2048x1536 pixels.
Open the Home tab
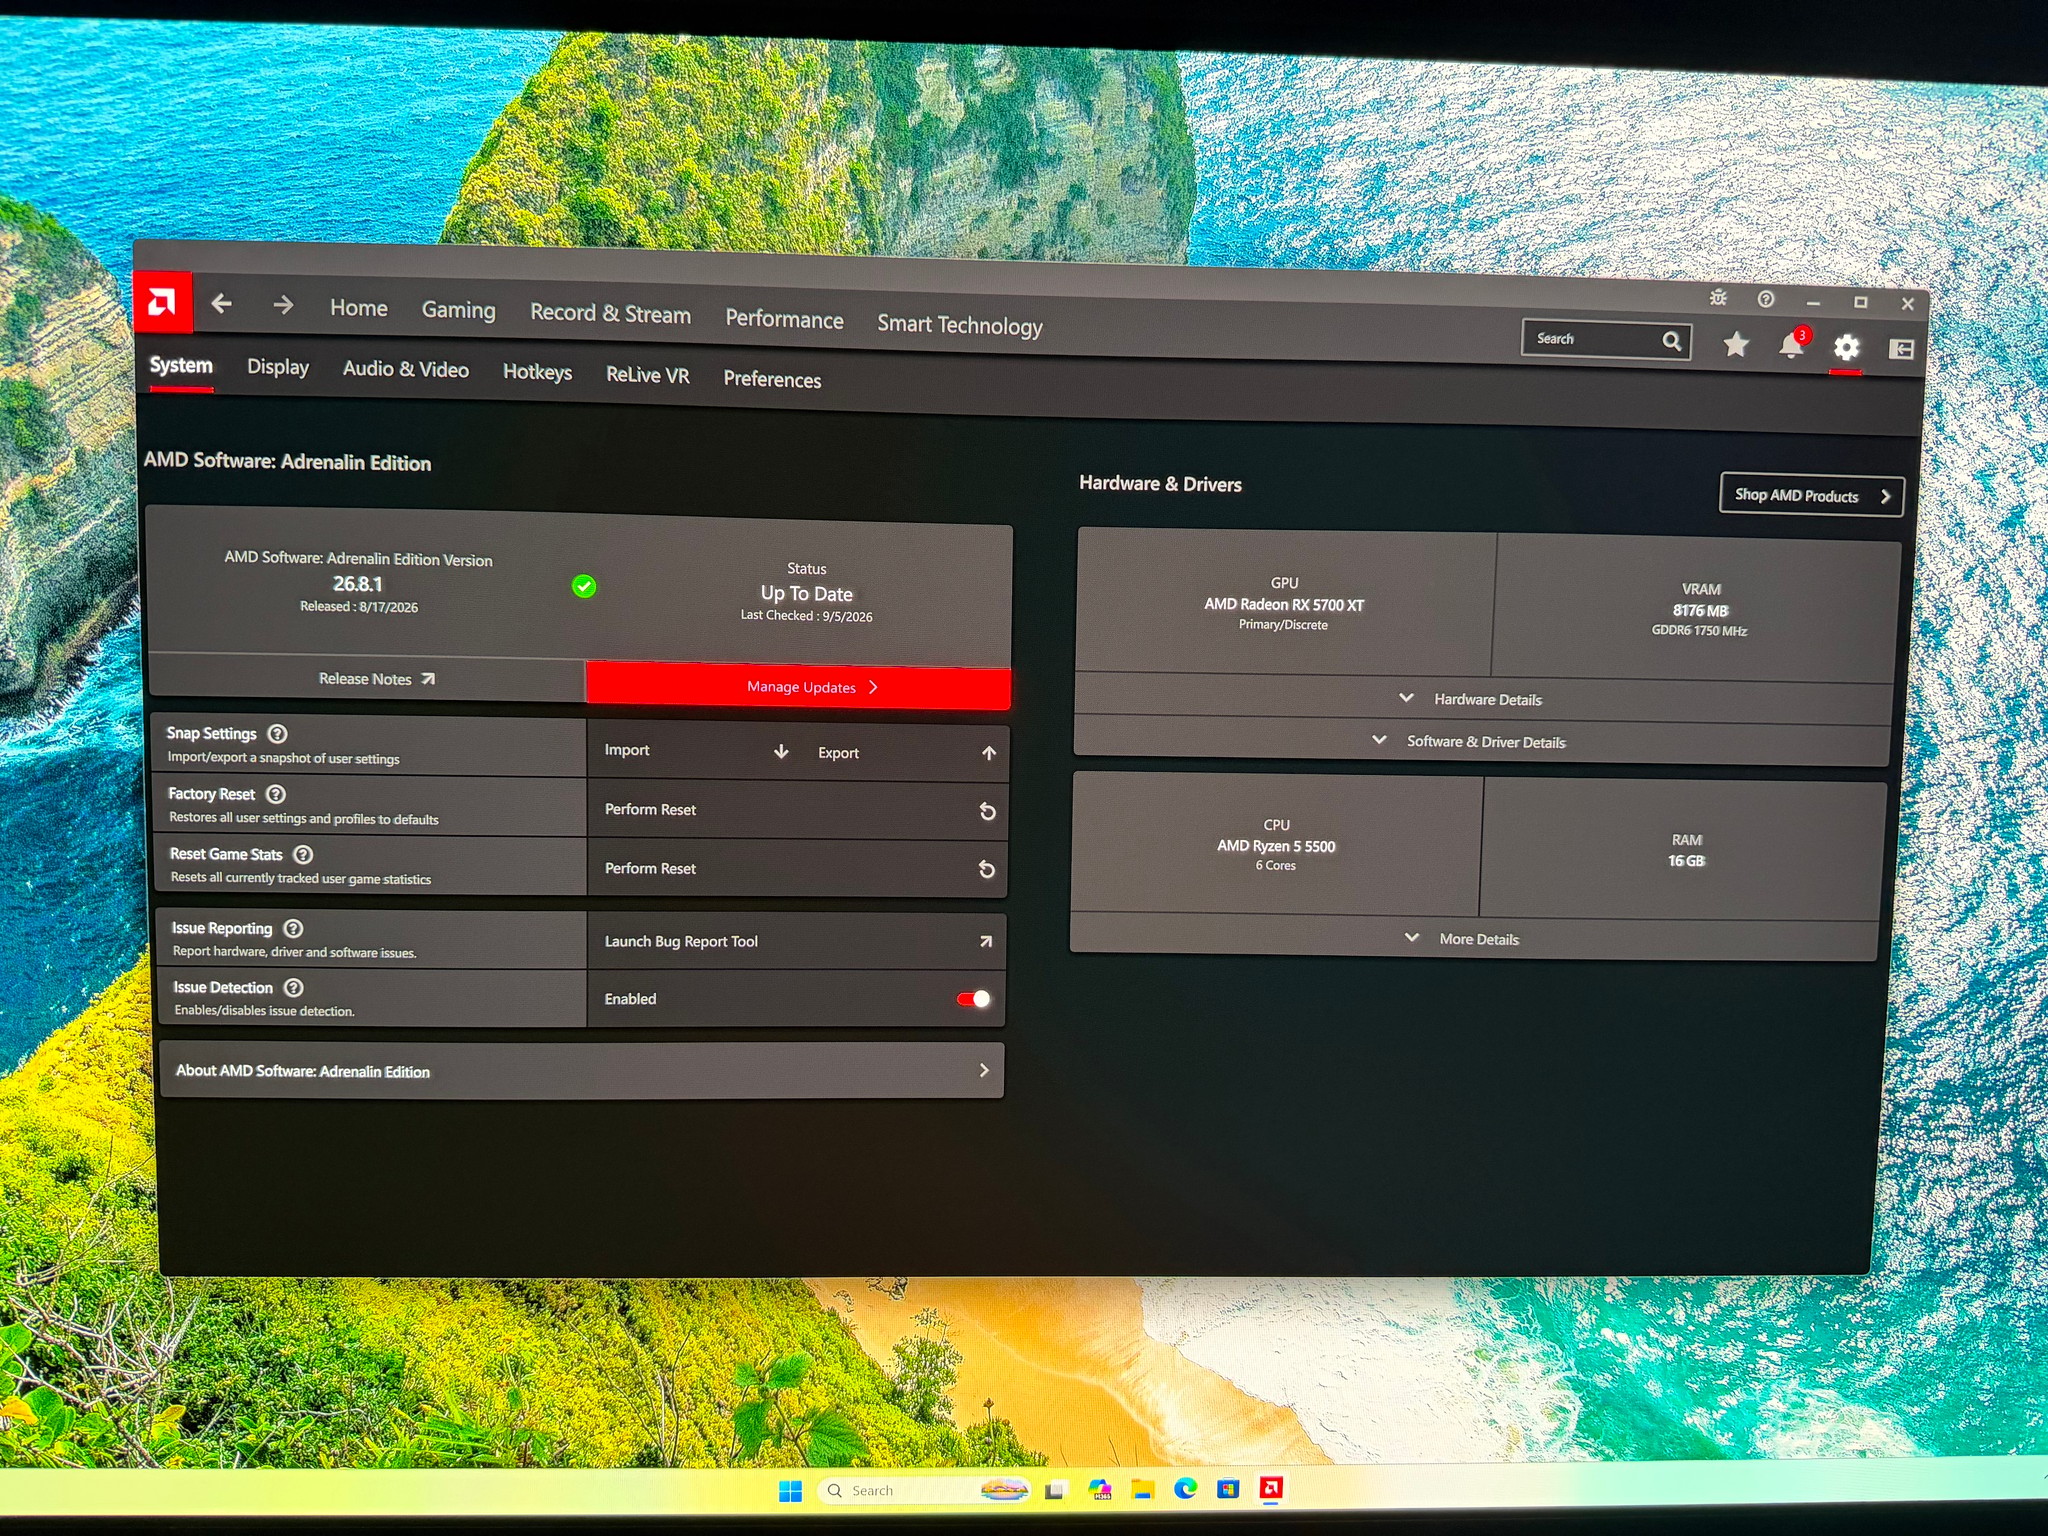point(359,308)
